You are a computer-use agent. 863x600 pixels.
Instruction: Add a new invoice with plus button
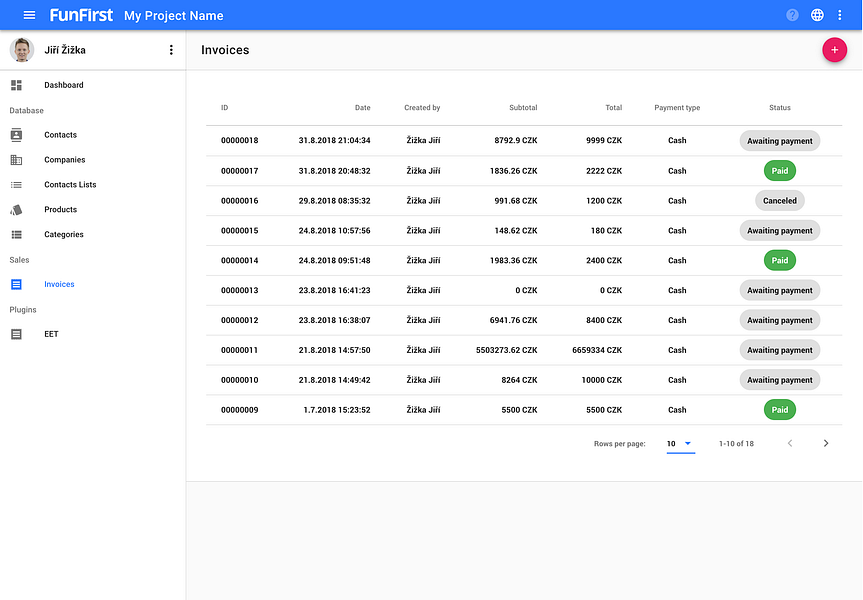click(834, 50)
